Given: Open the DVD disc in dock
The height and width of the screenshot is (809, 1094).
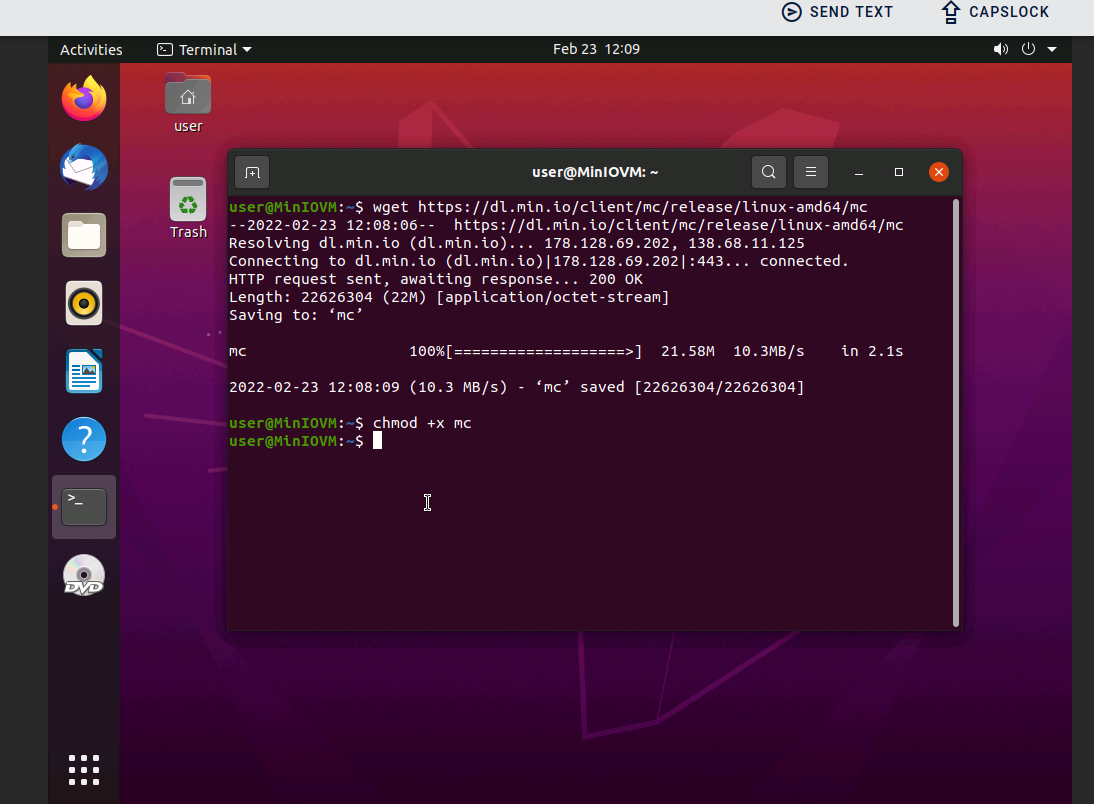Looking at the screenshot, I should pyautogui.click(x=84, y=576).
